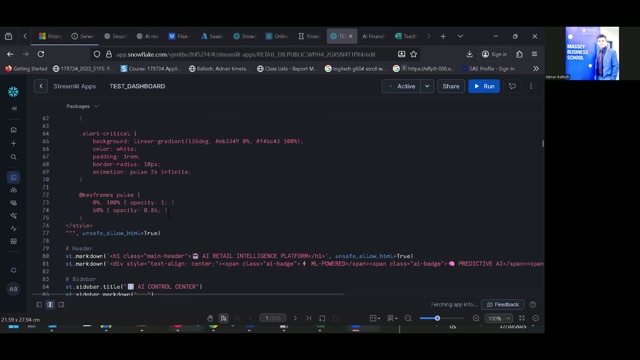This screenshot has width=640, height=360.
Task: Click the Share button
Action: tap(451, 86)
